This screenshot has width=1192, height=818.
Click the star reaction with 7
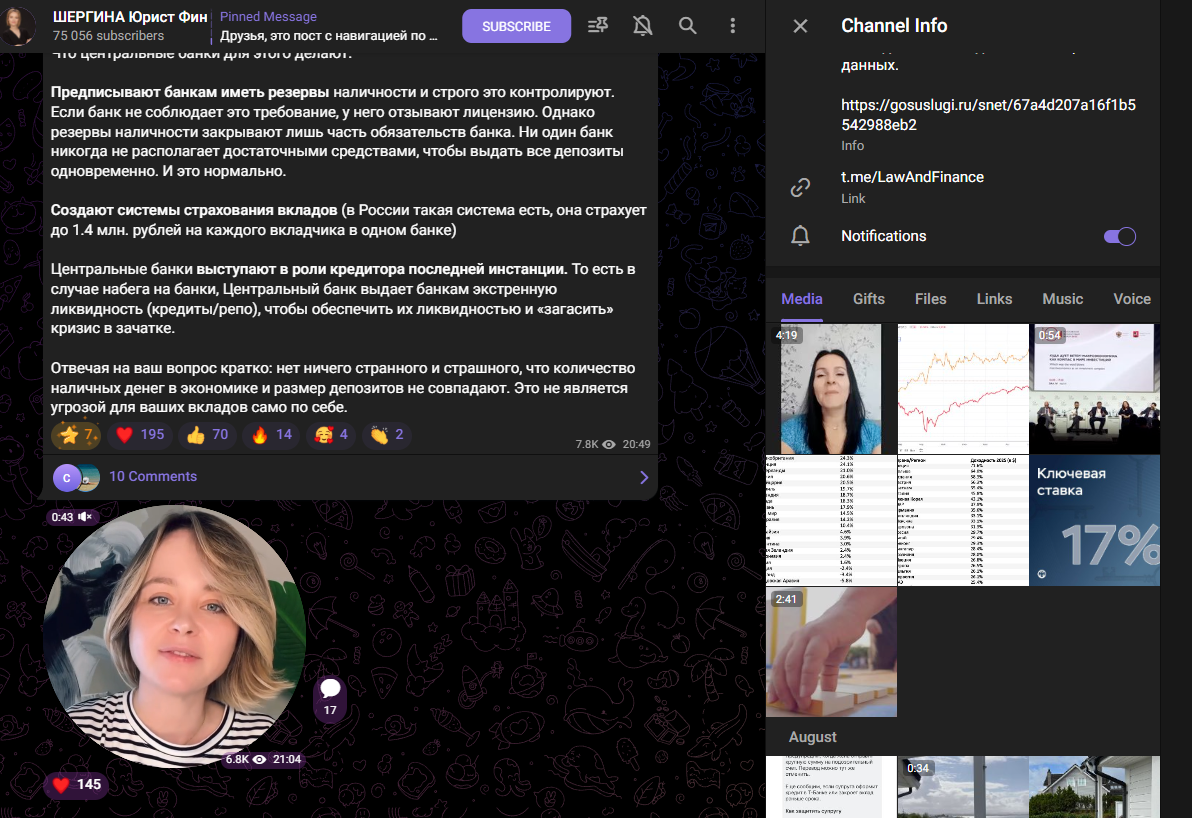click(x=77, y=435)
